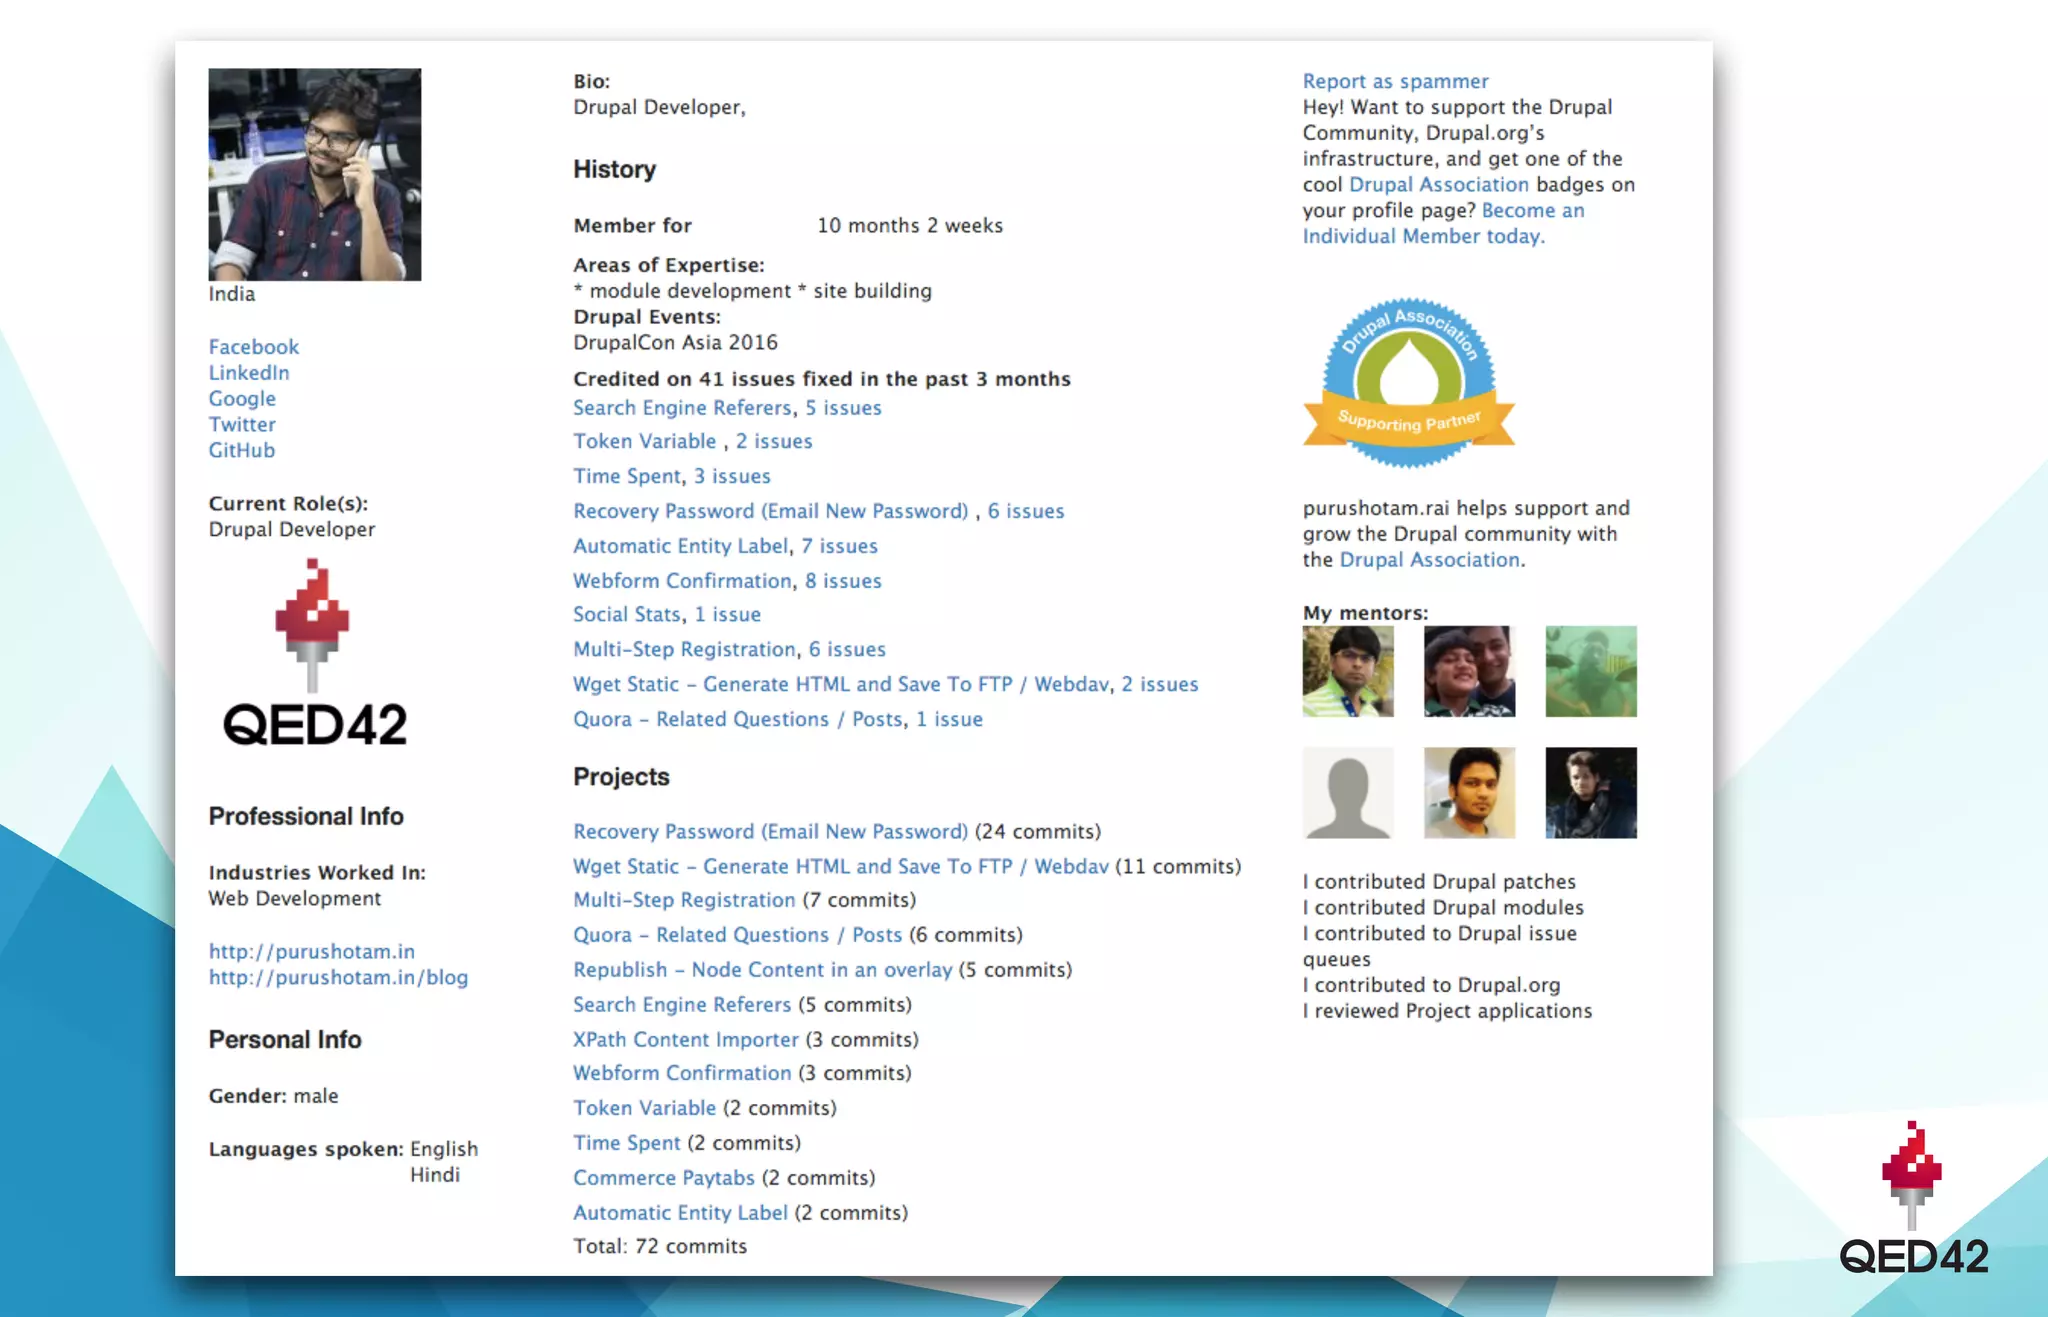
Task: Visit the LinkedIn profile link
Action: 248,373
